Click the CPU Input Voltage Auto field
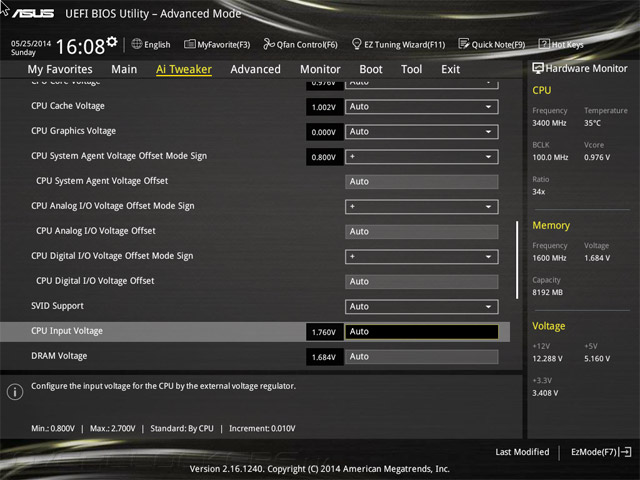The width and height of the screenshot is (640, 480). coord(422,332)
